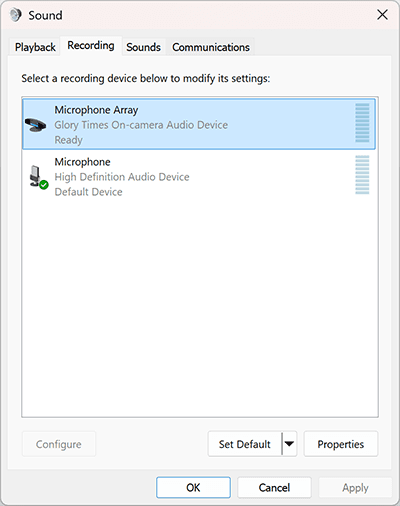Confirm with the OK button
This screenshot has height=506, width=400.
click(x=193, y=487)
